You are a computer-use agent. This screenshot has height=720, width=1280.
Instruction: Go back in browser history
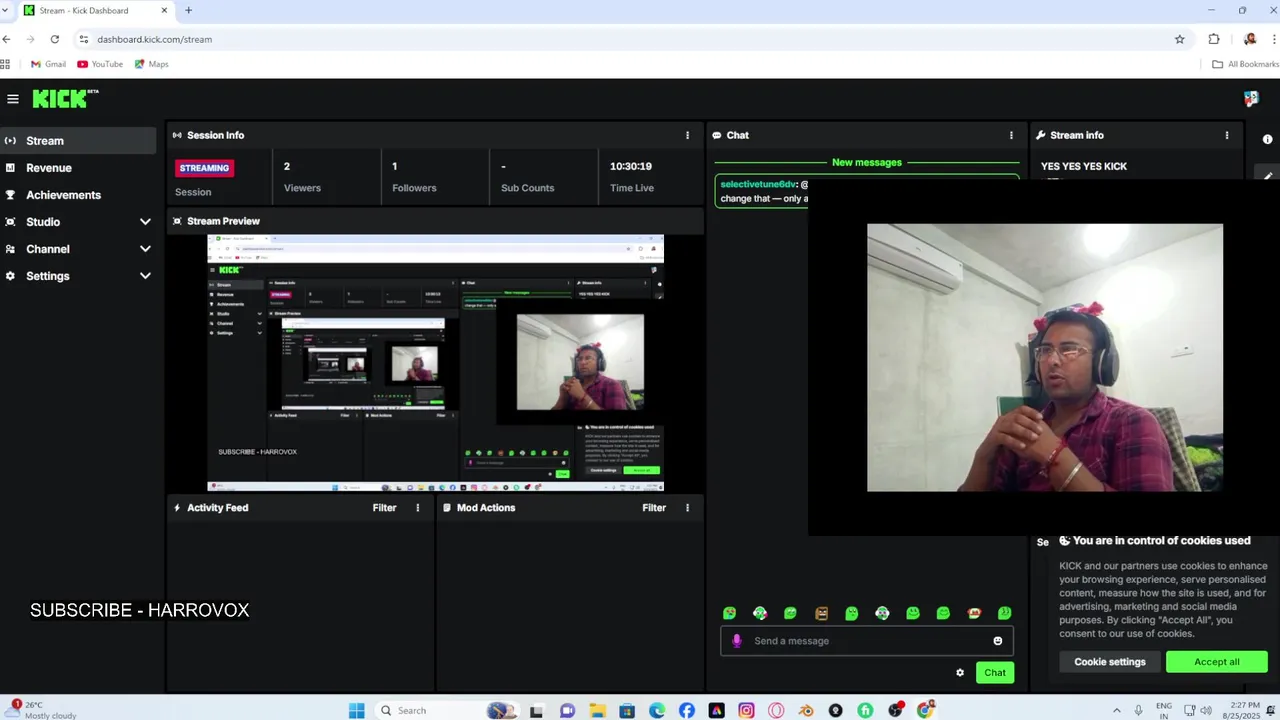pos(7,39)
